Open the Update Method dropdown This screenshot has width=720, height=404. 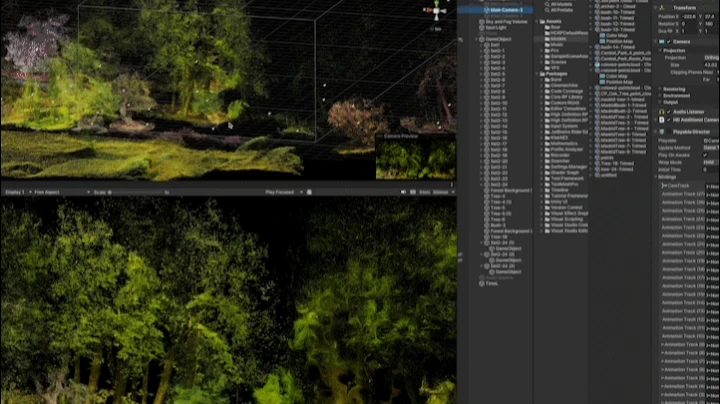coord(711,148)
